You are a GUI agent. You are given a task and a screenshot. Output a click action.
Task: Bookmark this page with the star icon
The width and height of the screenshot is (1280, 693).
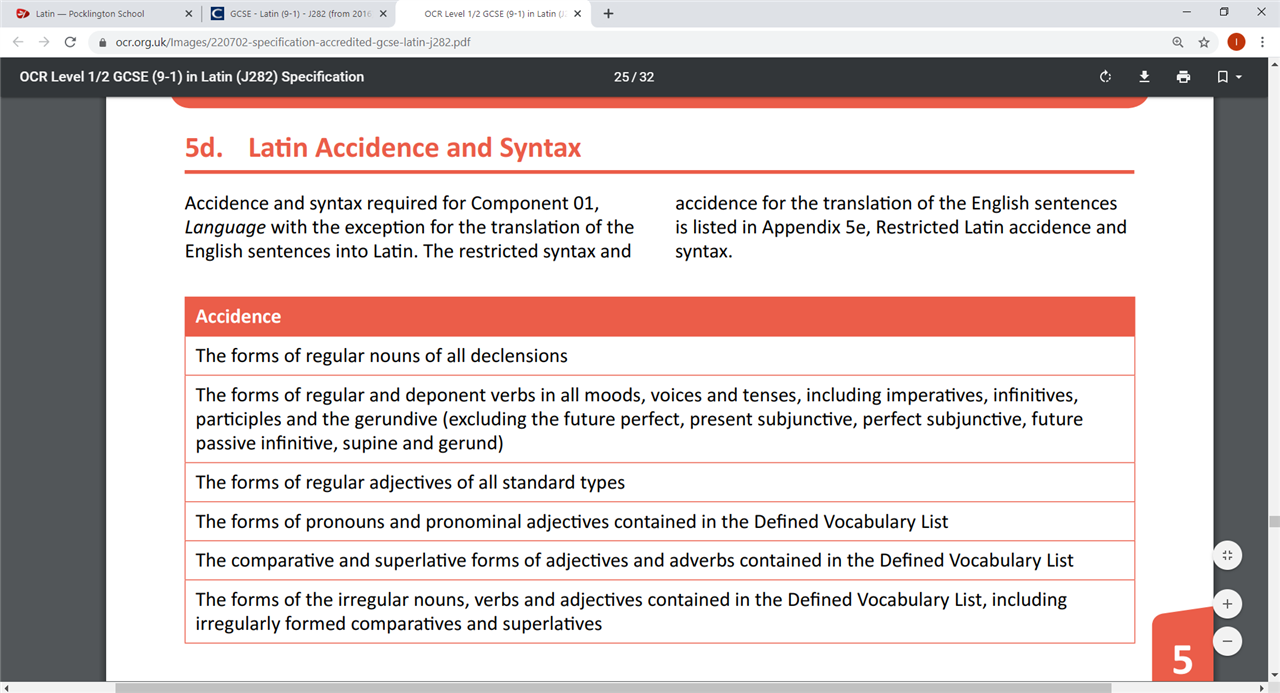[x=1204, y=43]
